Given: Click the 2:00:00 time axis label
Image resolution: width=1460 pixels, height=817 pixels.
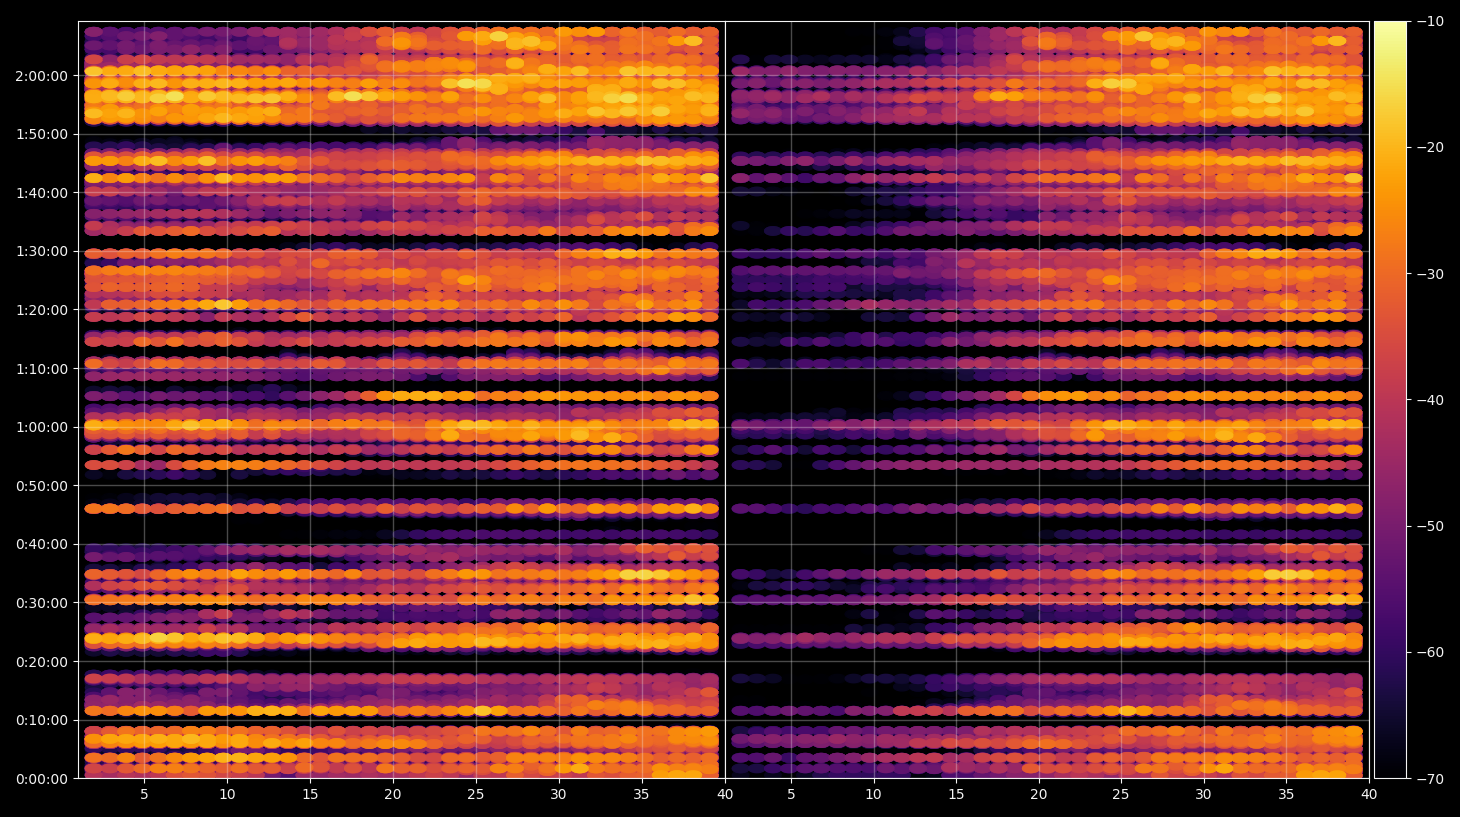Looking at the screenshot, I should pyautogui.click(x=42, y=76).
